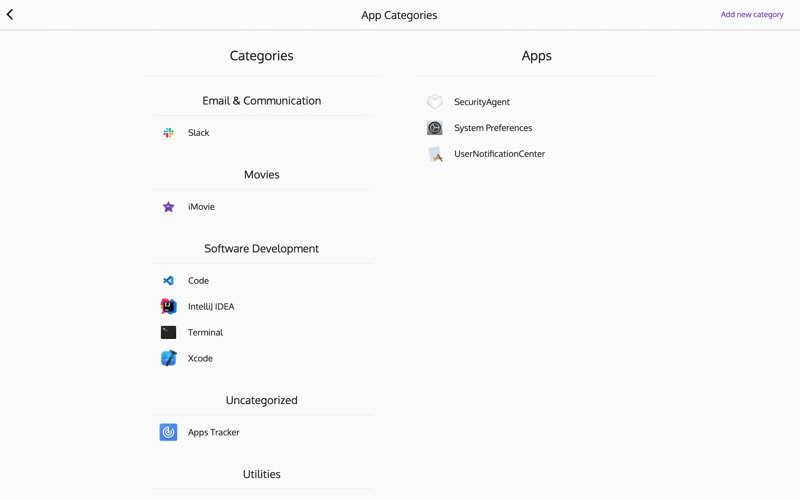Click the Email & Communication category header
The width and height of the screenshot is (800, 500).
(262, 101)
